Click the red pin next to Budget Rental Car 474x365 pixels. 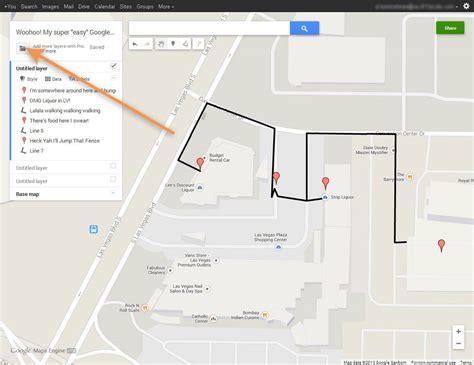click(x=200, y=164)
